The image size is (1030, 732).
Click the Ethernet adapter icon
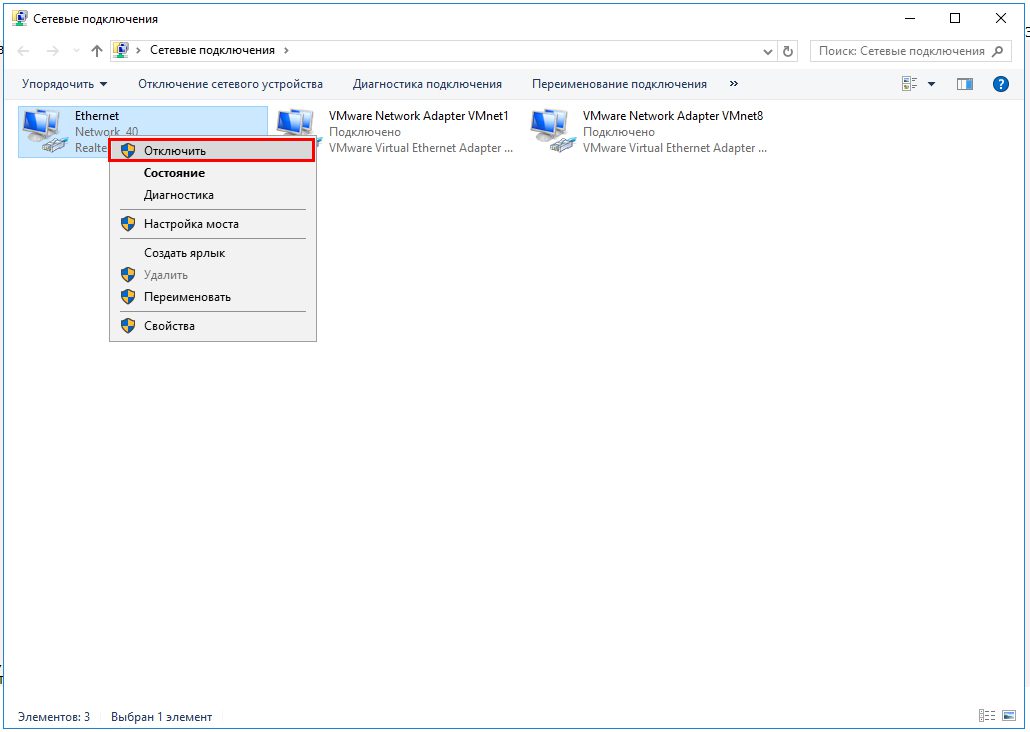[x=43, y=131]
